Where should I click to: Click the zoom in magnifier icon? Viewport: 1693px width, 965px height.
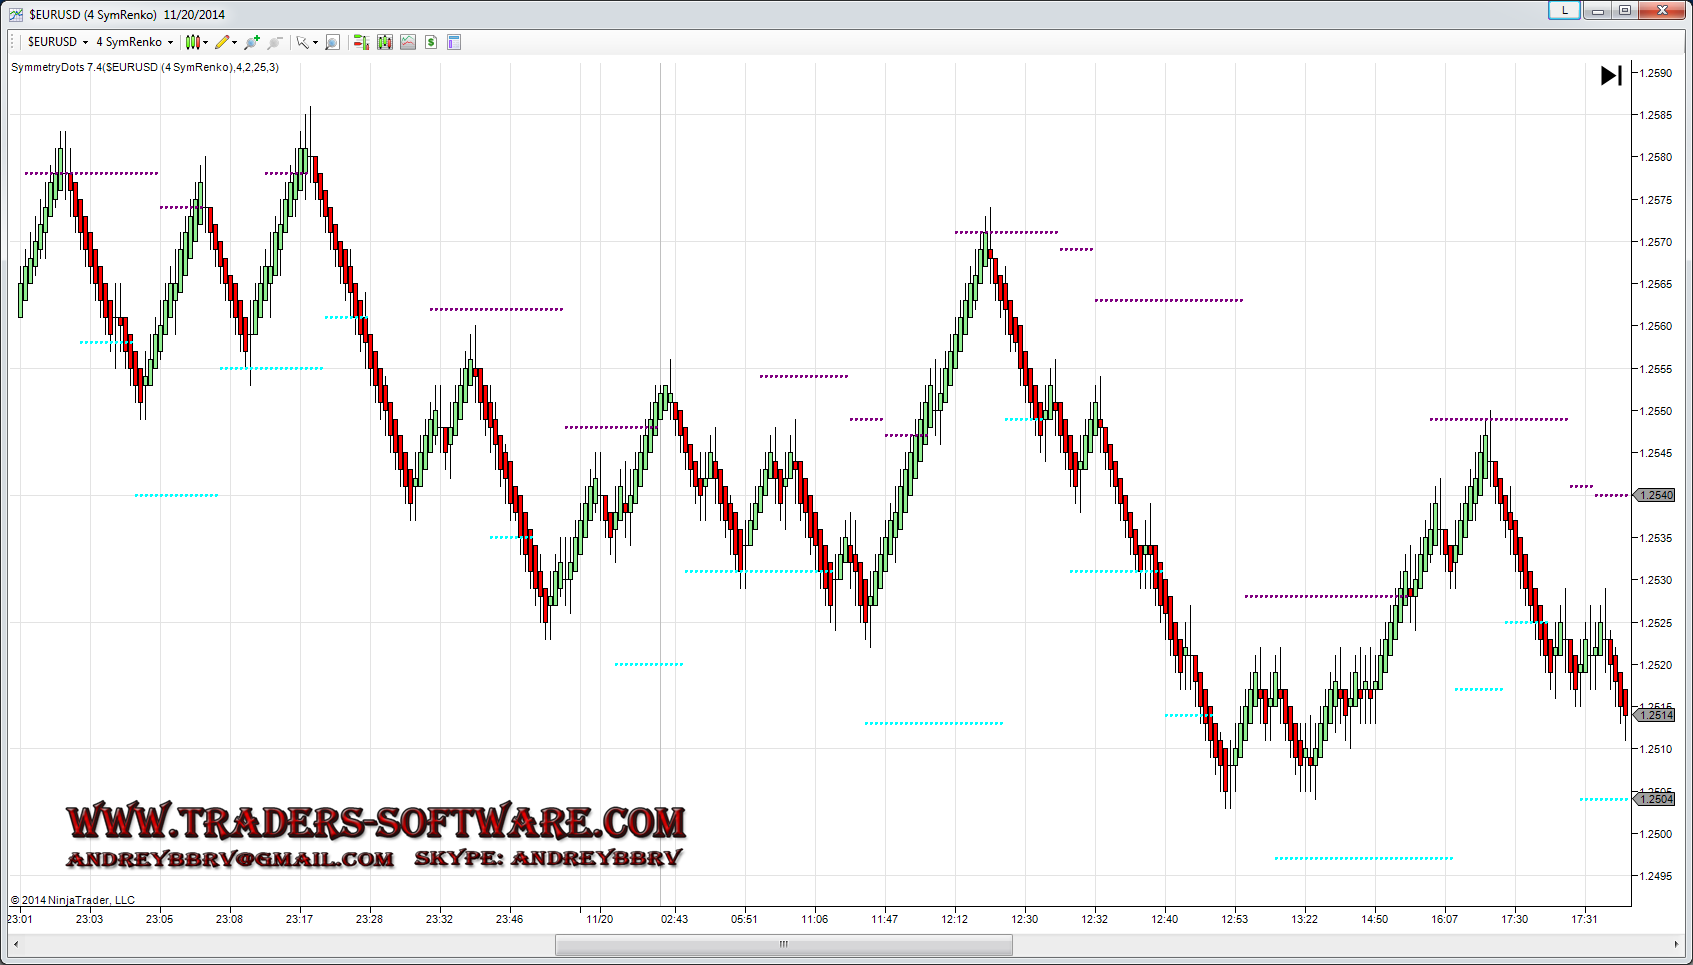click(252, 42)
